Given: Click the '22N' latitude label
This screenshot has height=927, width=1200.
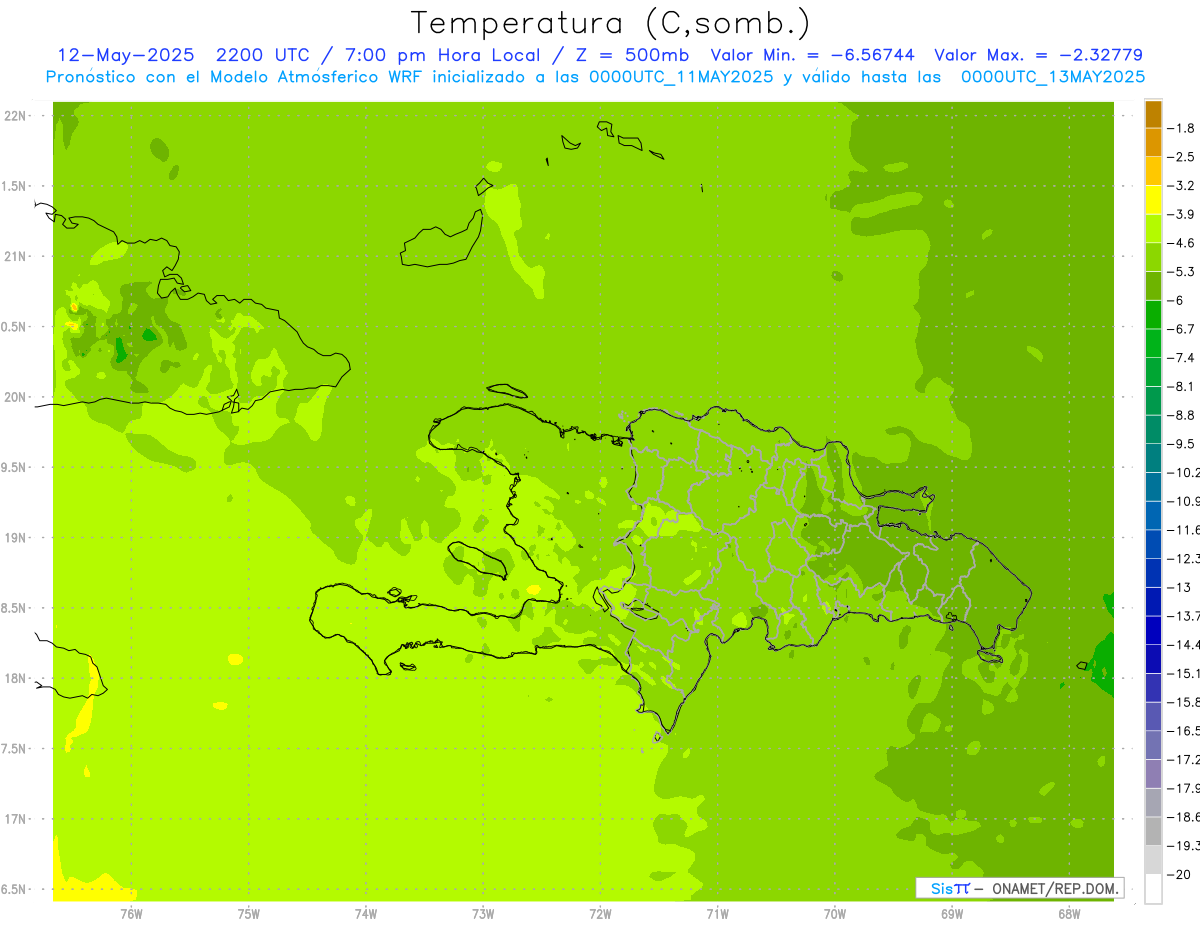Looking at the screenshot, I should (x=16, y=116).
